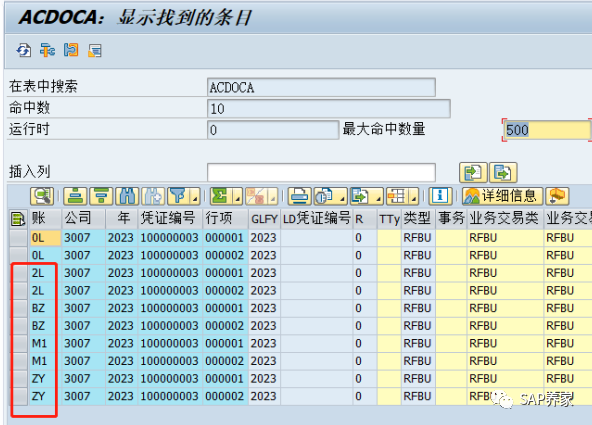The image size is (592, 425).
Task: Click the 类型 RFBU cell in the first row
Action: tap(418, 238)
